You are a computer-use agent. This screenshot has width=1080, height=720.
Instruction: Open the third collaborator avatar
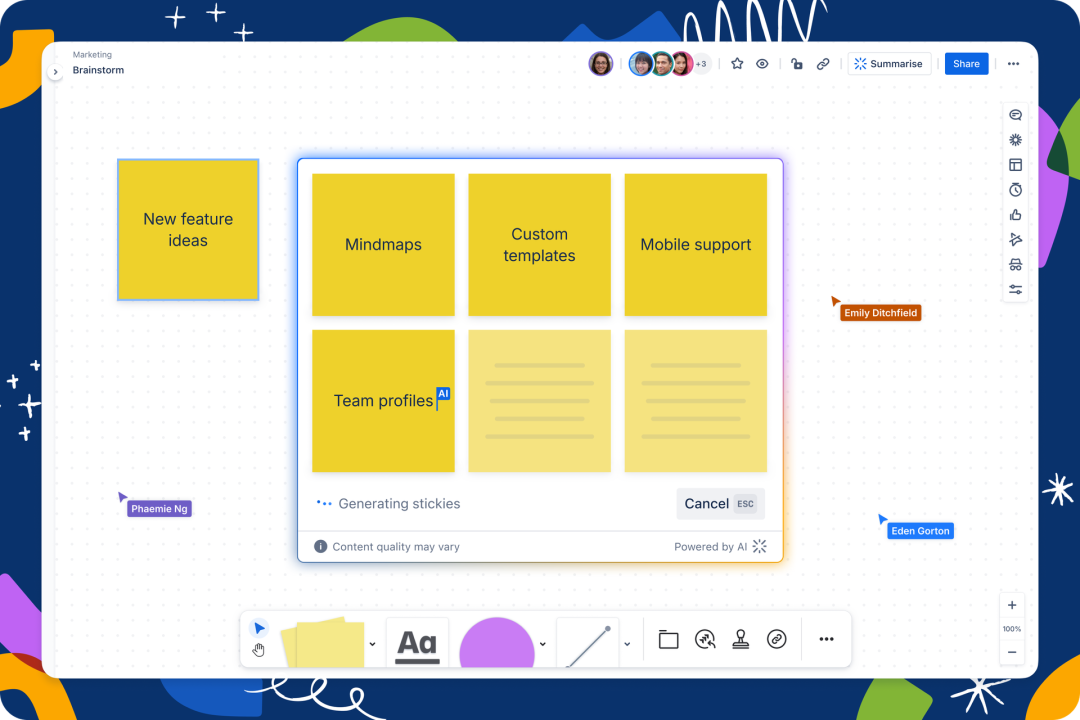pos(662,63)
